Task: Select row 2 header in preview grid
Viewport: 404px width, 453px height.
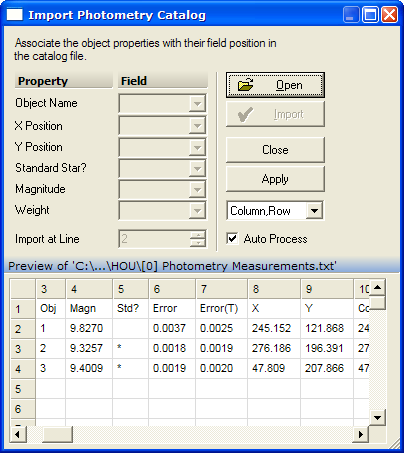Action: (23, 329)
